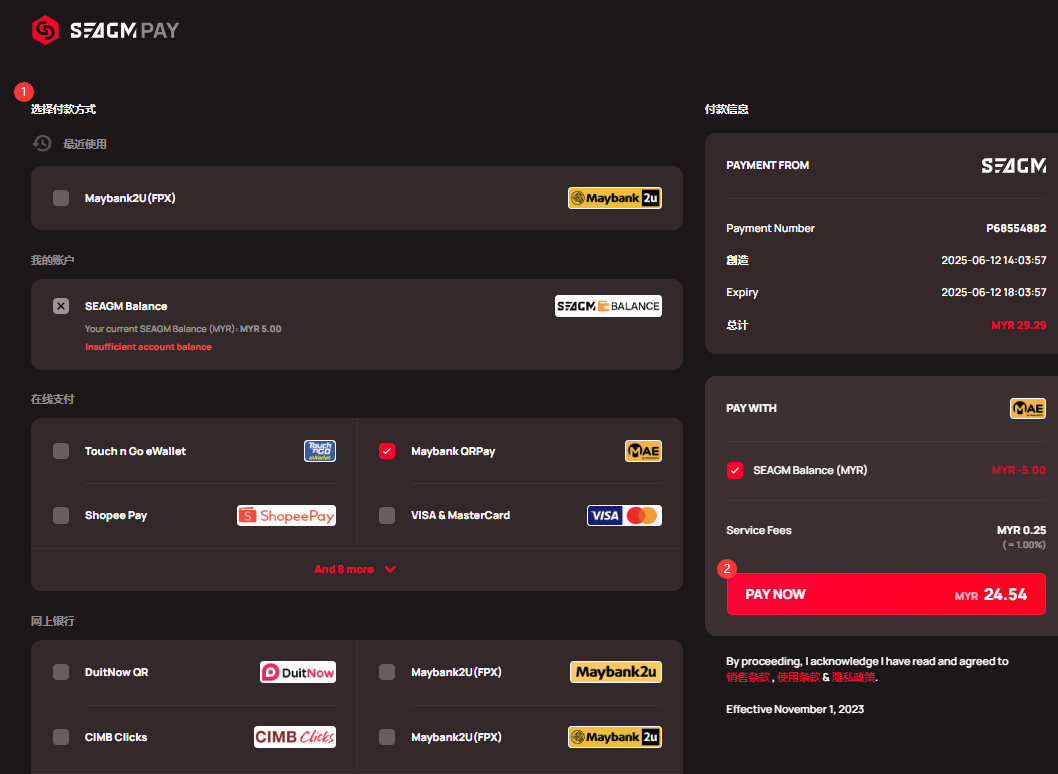Click the 'Effective November 1, 2023' text
1058x774 pixels.
(x=795, y=709)
